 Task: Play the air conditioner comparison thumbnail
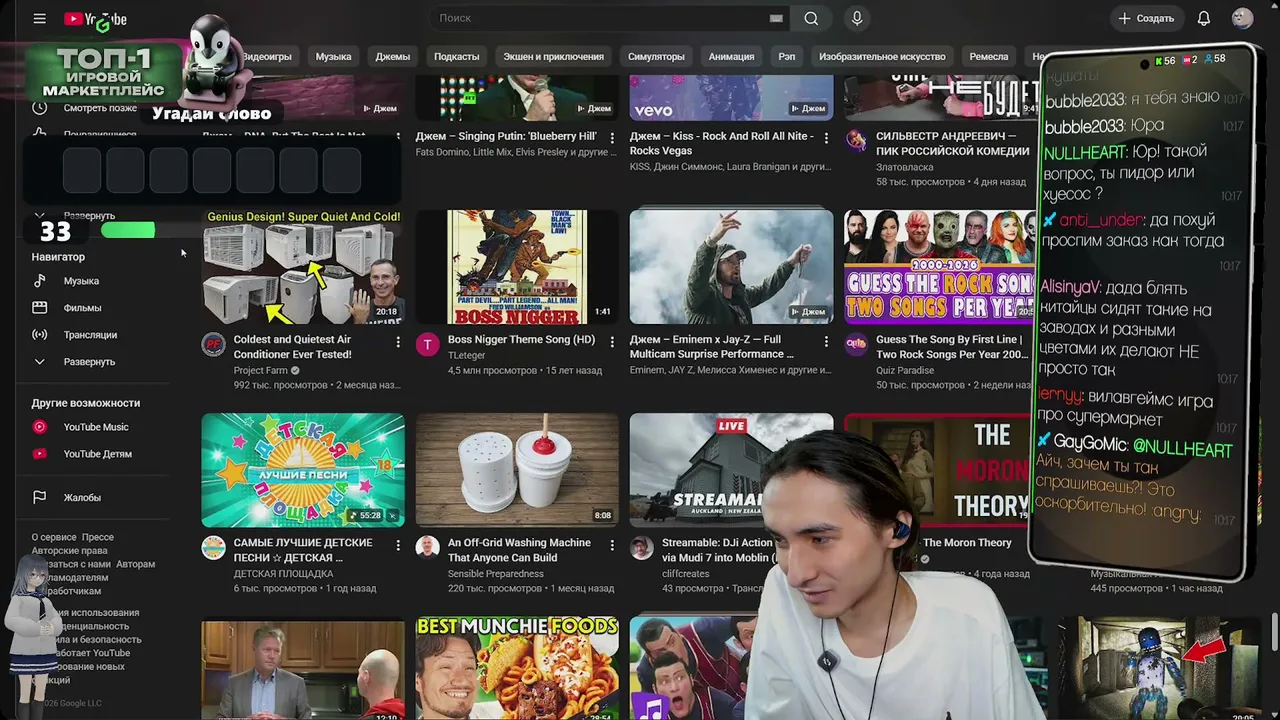click(303, 267)
